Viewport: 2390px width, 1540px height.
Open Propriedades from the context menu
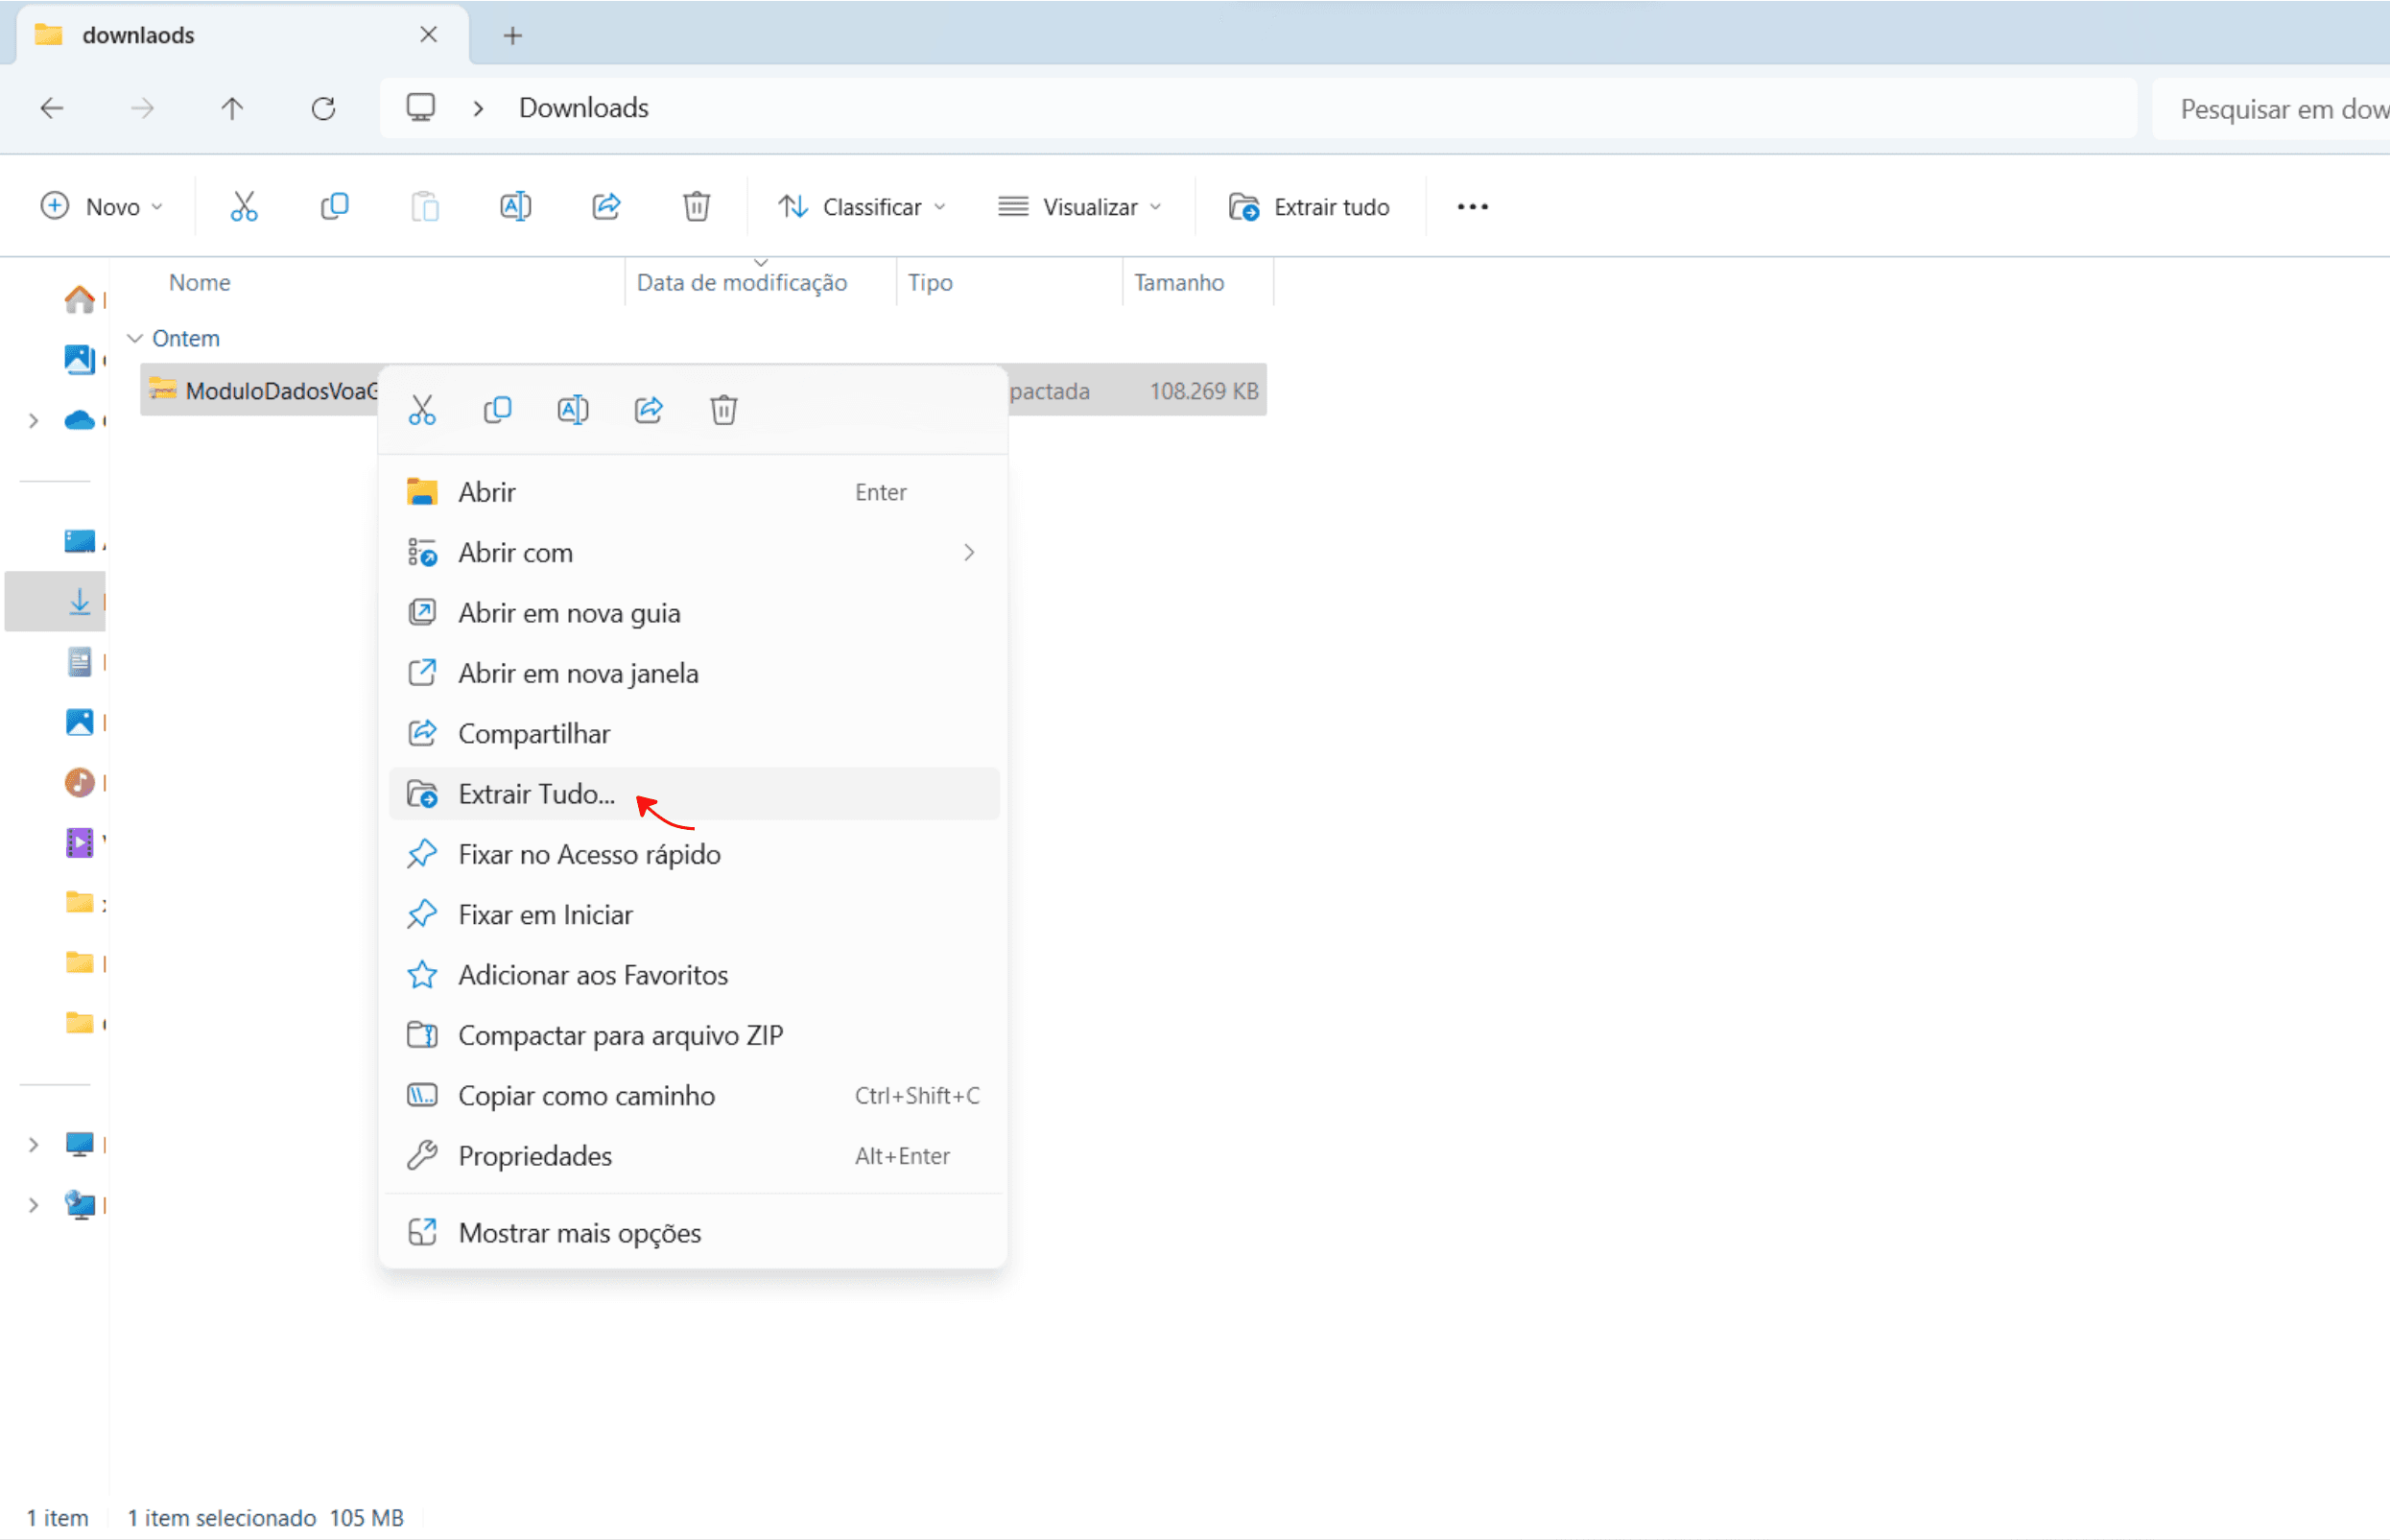[694, 1156]
